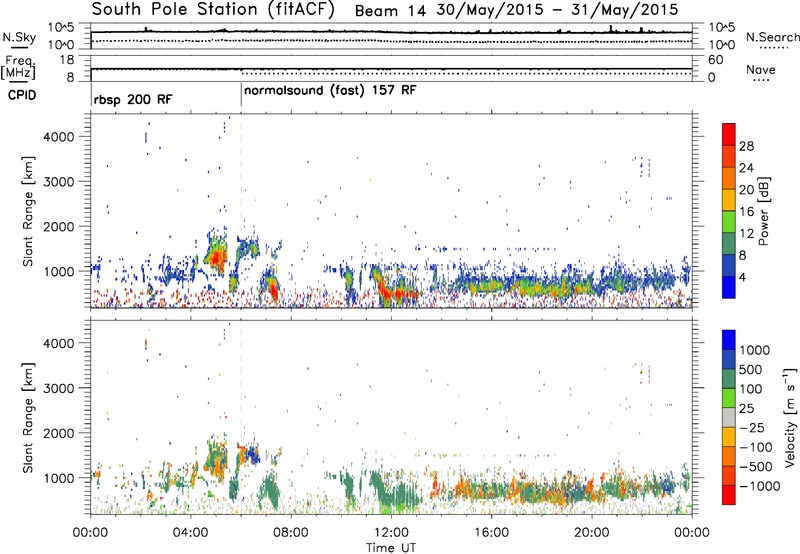Click the 'Velocity [m s⁻¹]' colorbar title

click(x=790, y=417)
